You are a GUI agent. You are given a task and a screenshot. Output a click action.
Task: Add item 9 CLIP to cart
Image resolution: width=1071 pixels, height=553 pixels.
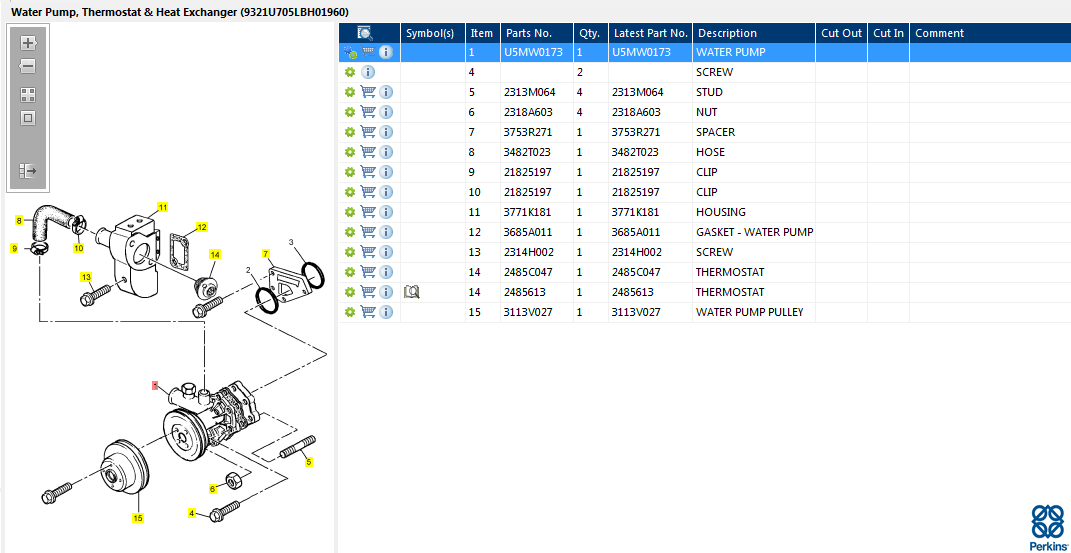click(368, 172)
